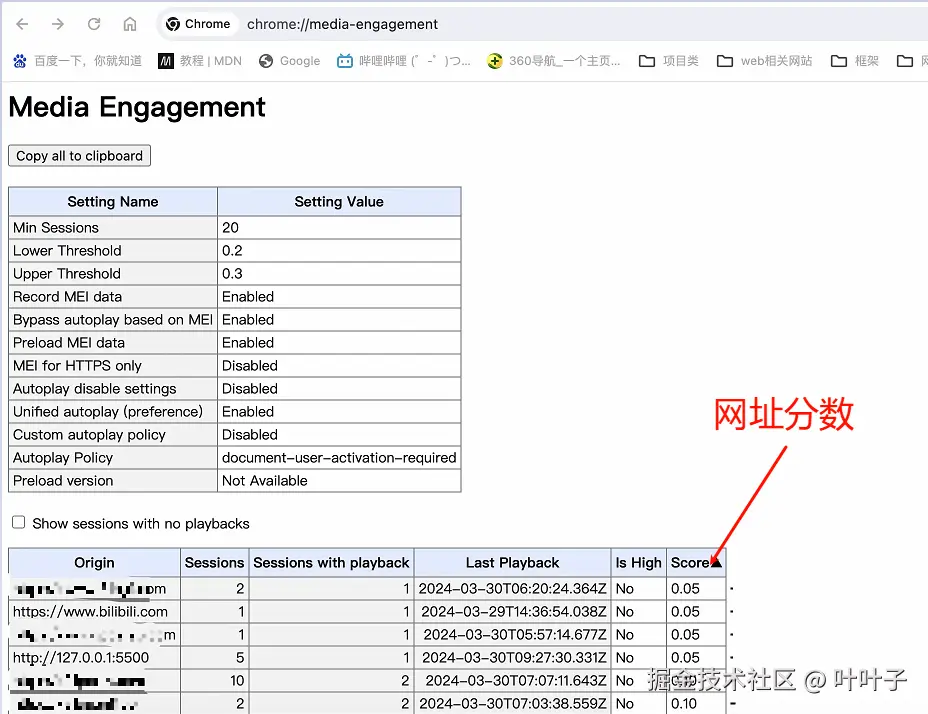Focus the chrome://media-engagement address bar

tap(342, 24)
